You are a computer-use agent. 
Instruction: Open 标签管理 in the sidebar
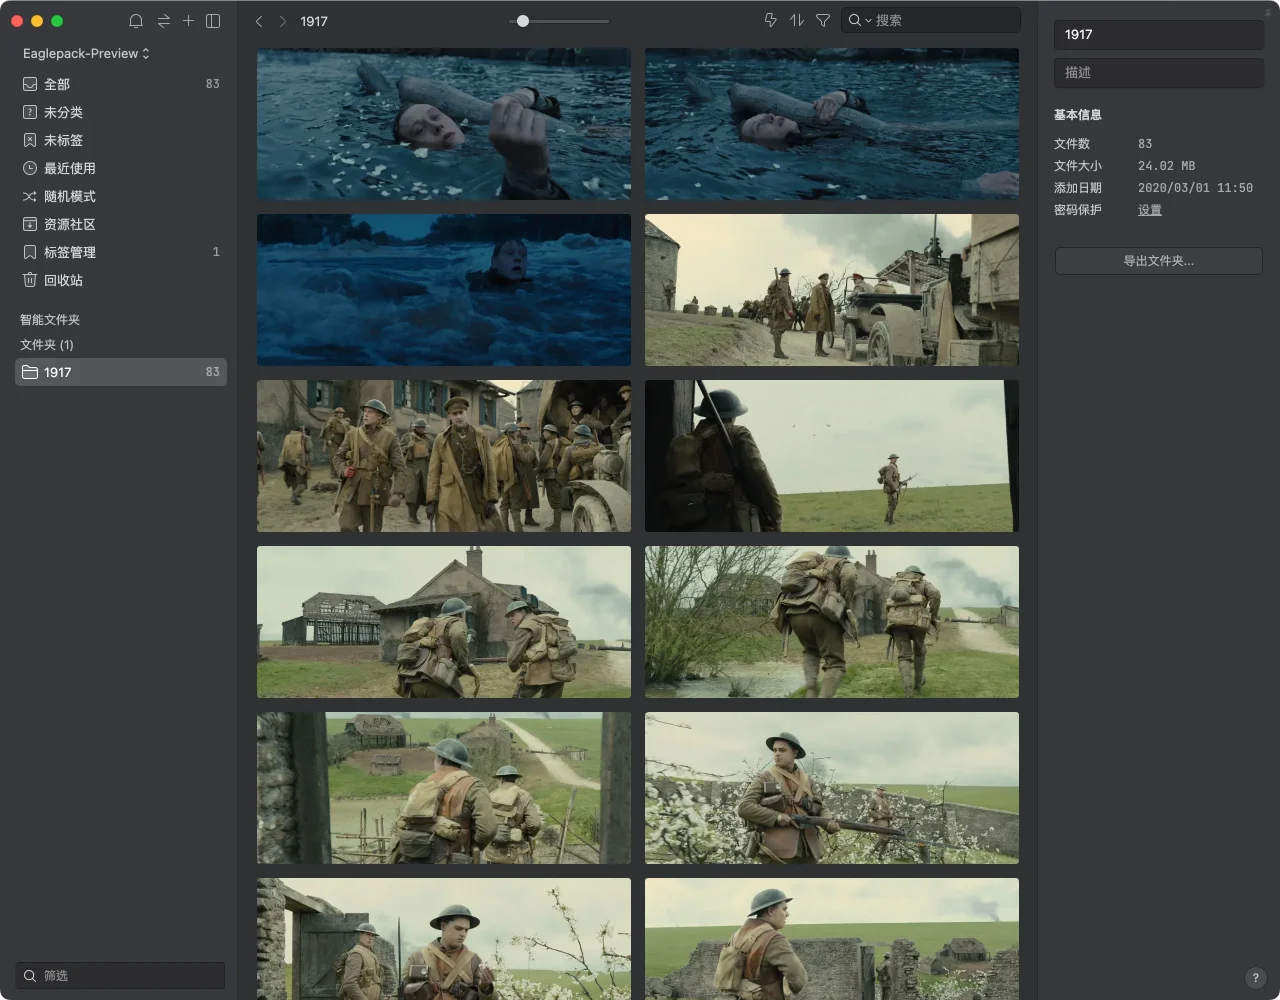121,252
